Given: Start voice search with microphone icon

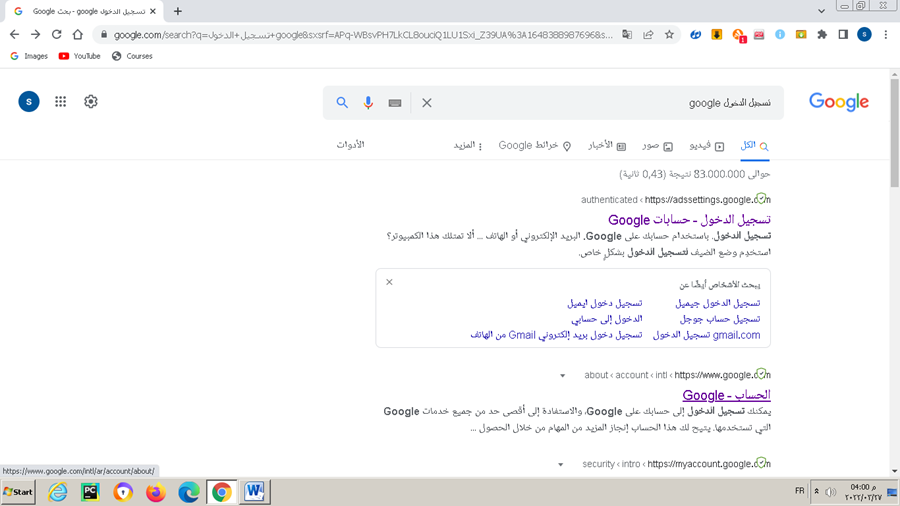Looking at the screenshot, I should click(368, 103).
